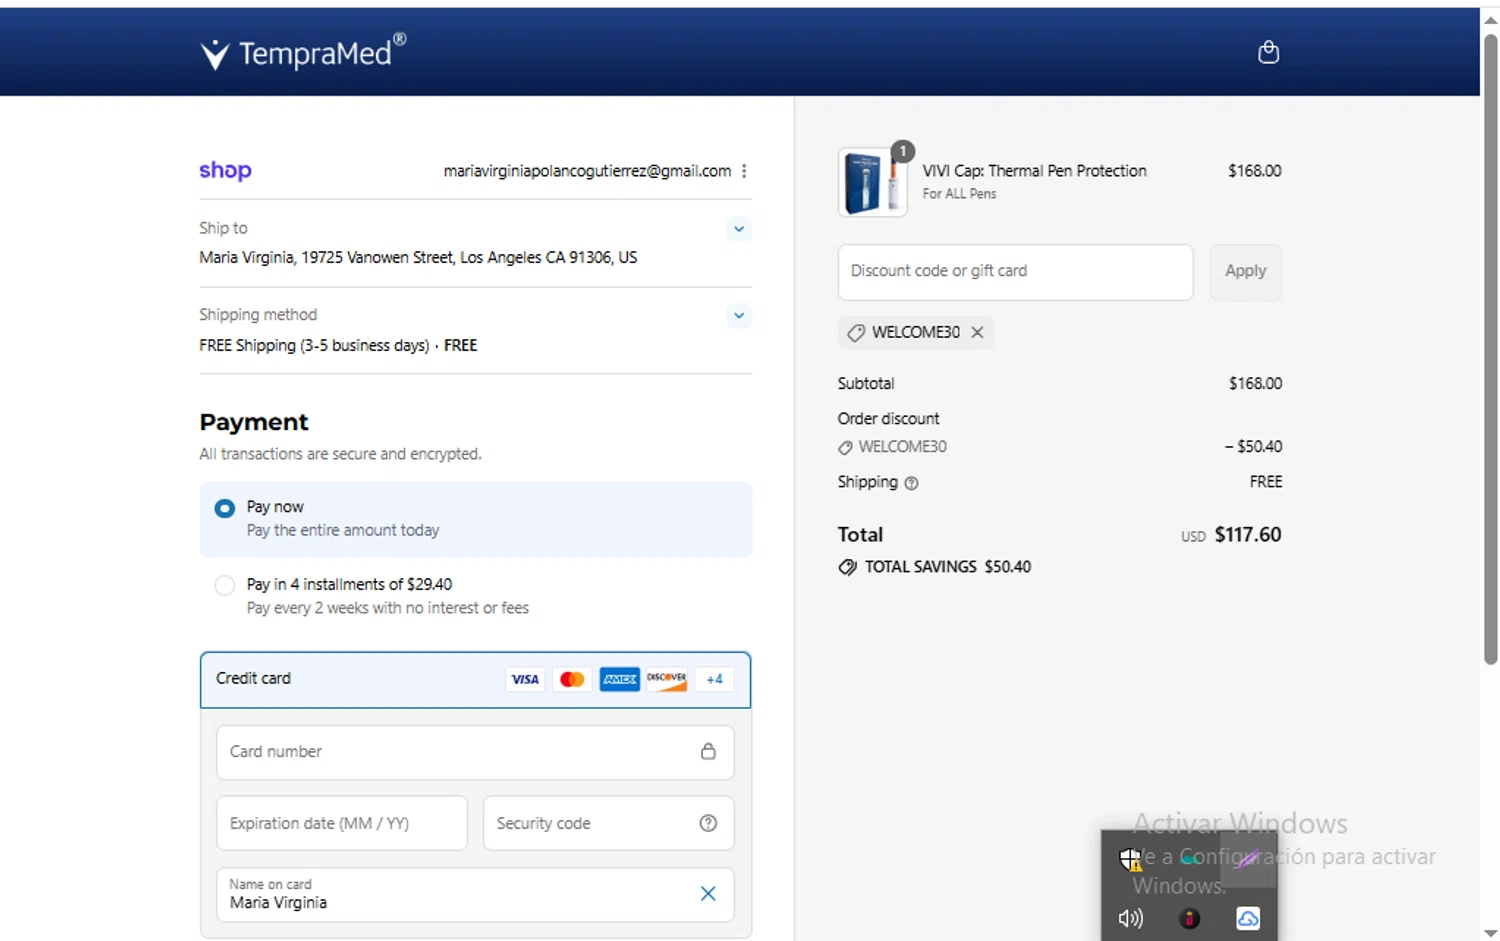Click the Name on card field
This screenshot has height=941, width=1500.
coord(475,895)
